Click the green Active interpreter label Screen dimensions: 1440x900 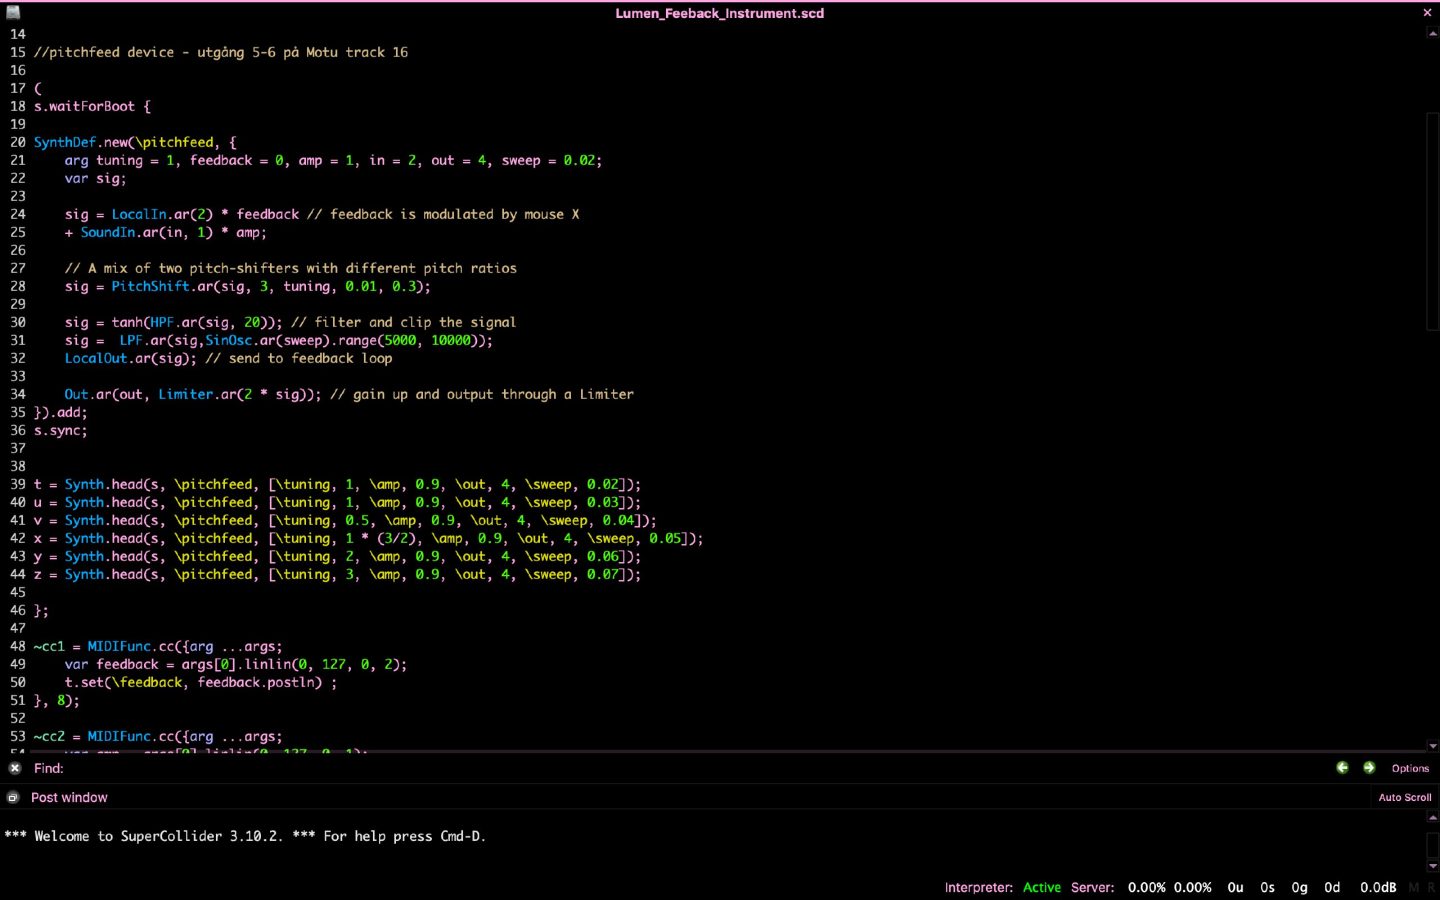tap(1042, 887)
